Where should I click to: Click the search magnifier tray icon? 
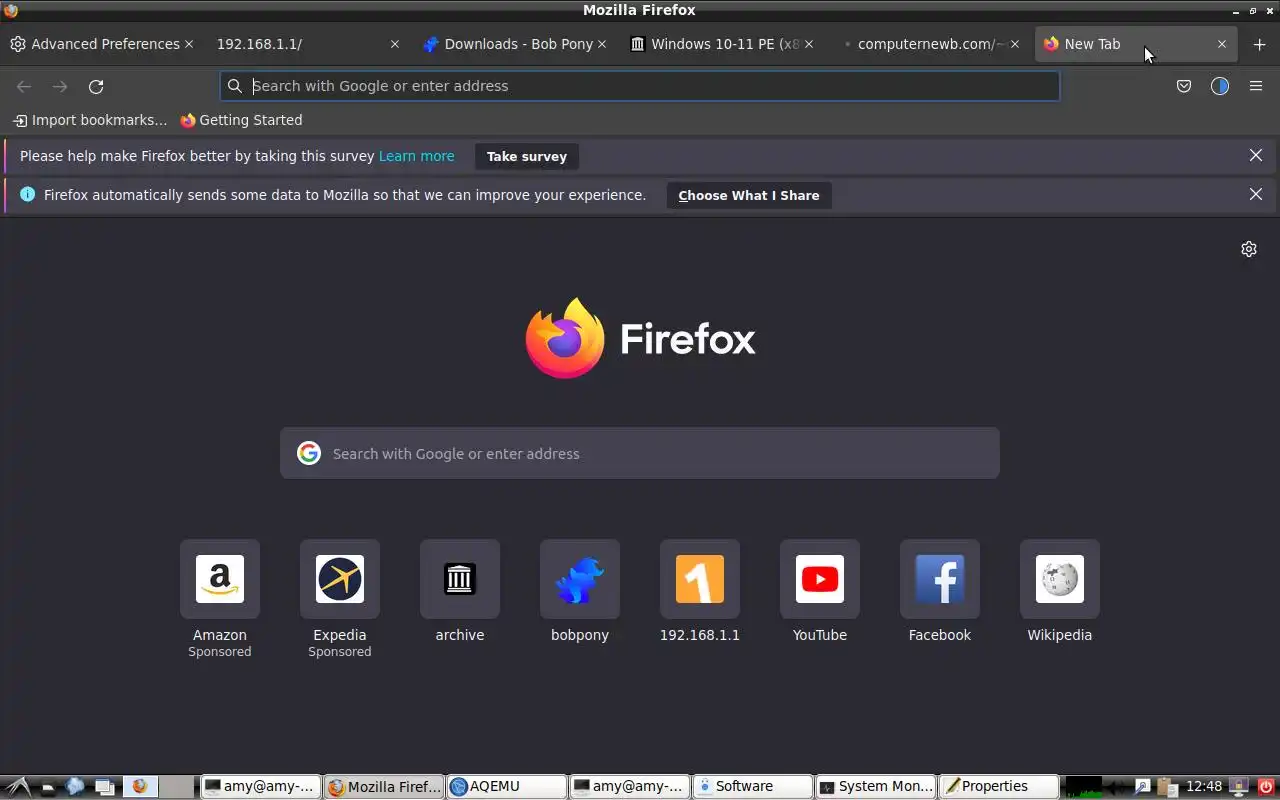coord(1143,787)
